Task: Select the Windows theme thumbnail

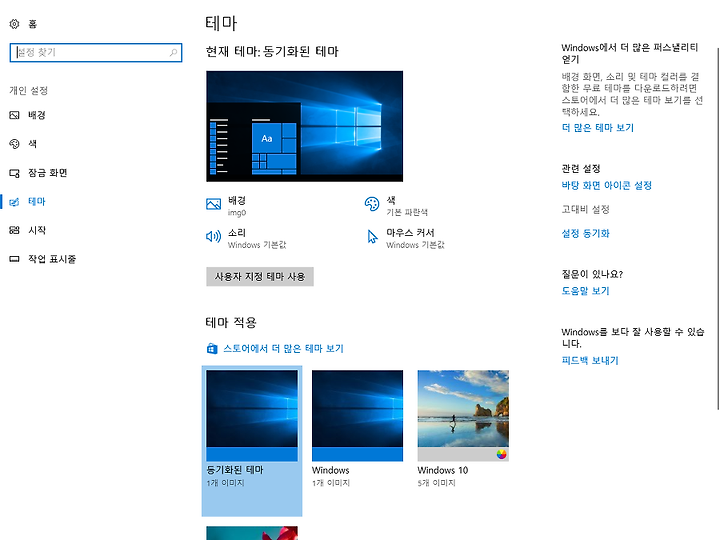Action: point(358,416)
